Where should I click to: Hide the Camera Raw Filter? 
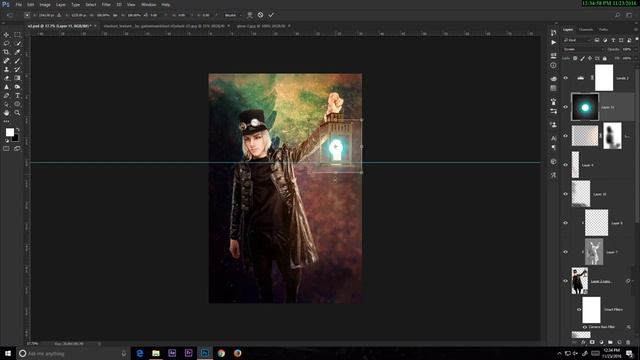584,327
